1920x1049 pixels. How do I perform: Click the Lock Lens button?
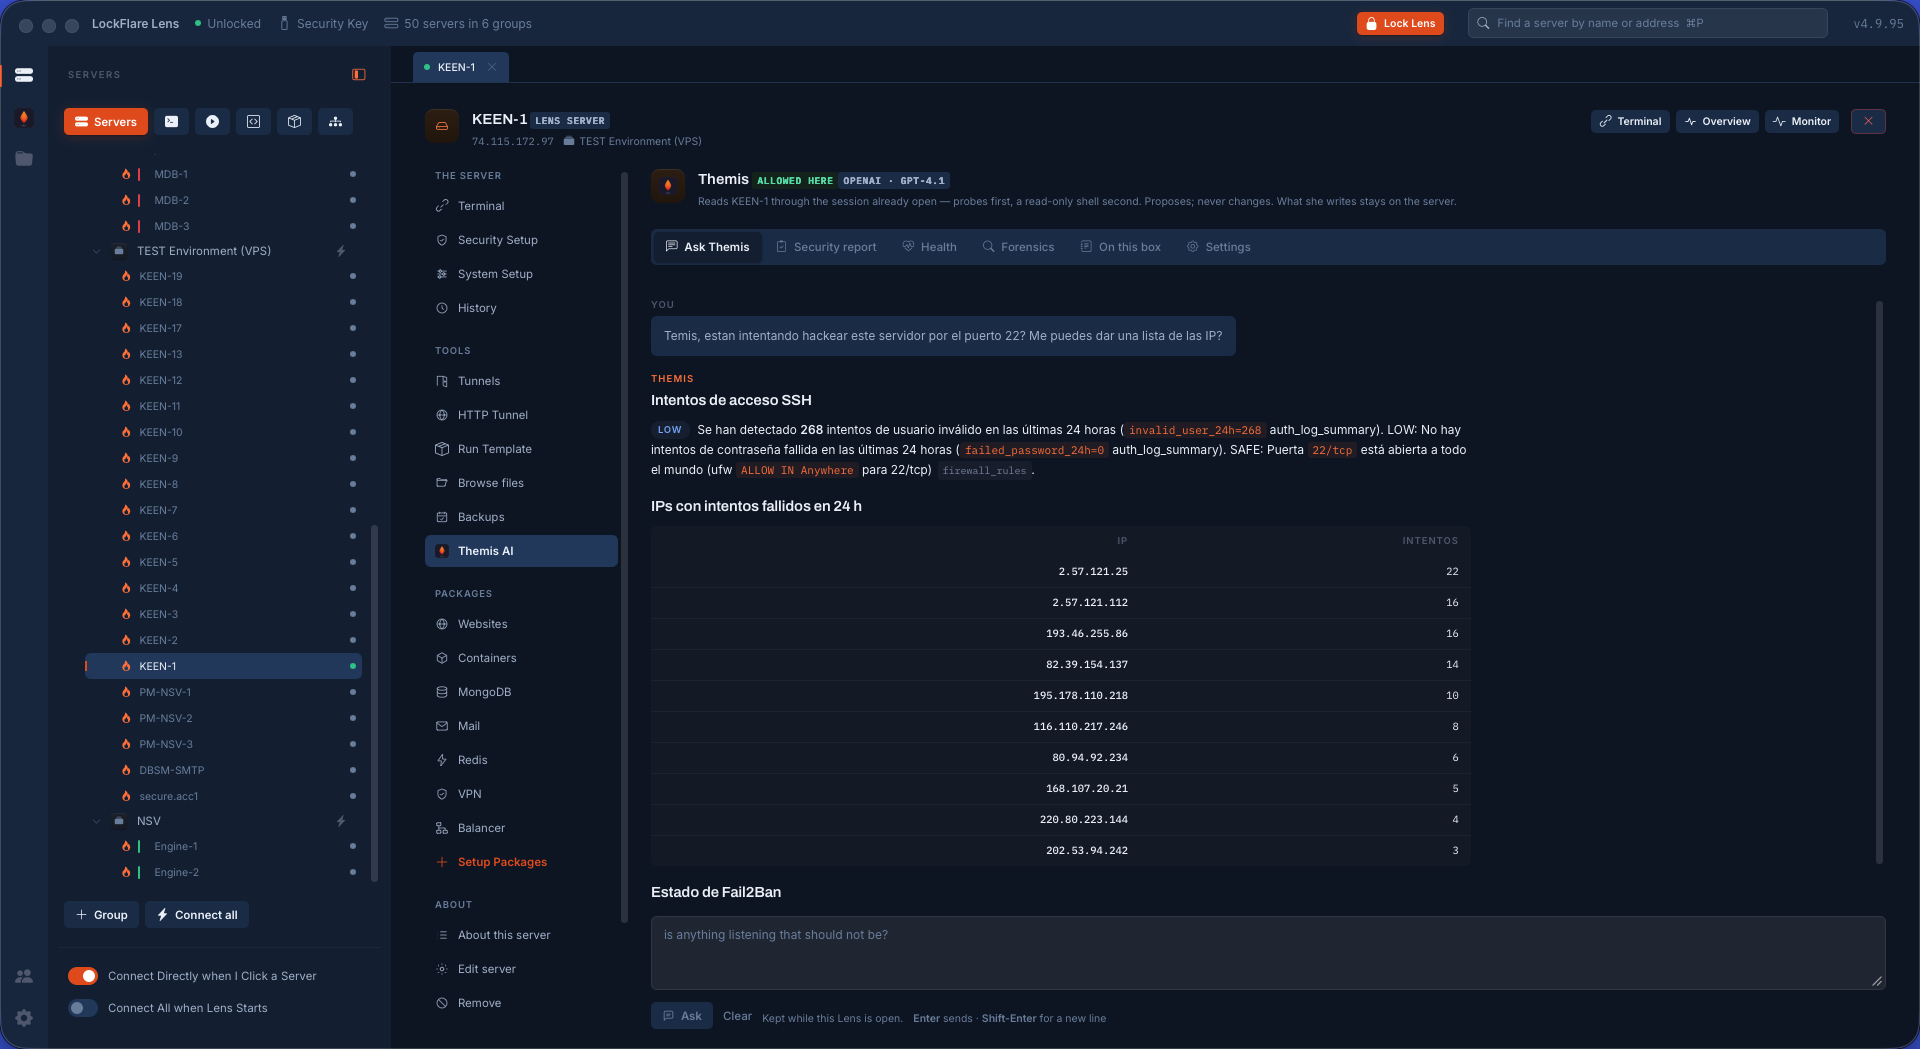pyautogui.click(x=1400, y=23)
